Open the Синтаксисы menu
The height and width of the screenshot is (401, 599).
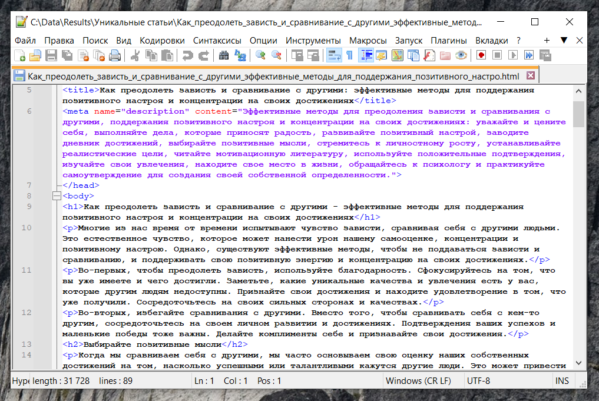[x=217, y=40]
